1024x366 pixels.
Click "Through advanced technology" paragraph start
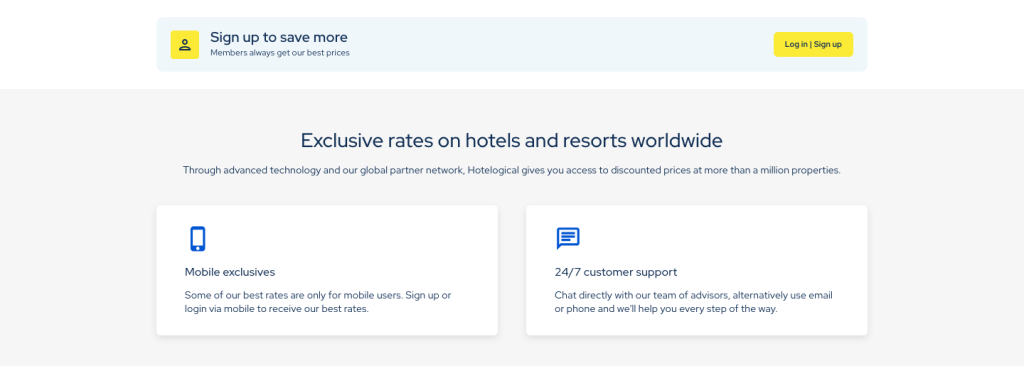(x=251, y=171)
